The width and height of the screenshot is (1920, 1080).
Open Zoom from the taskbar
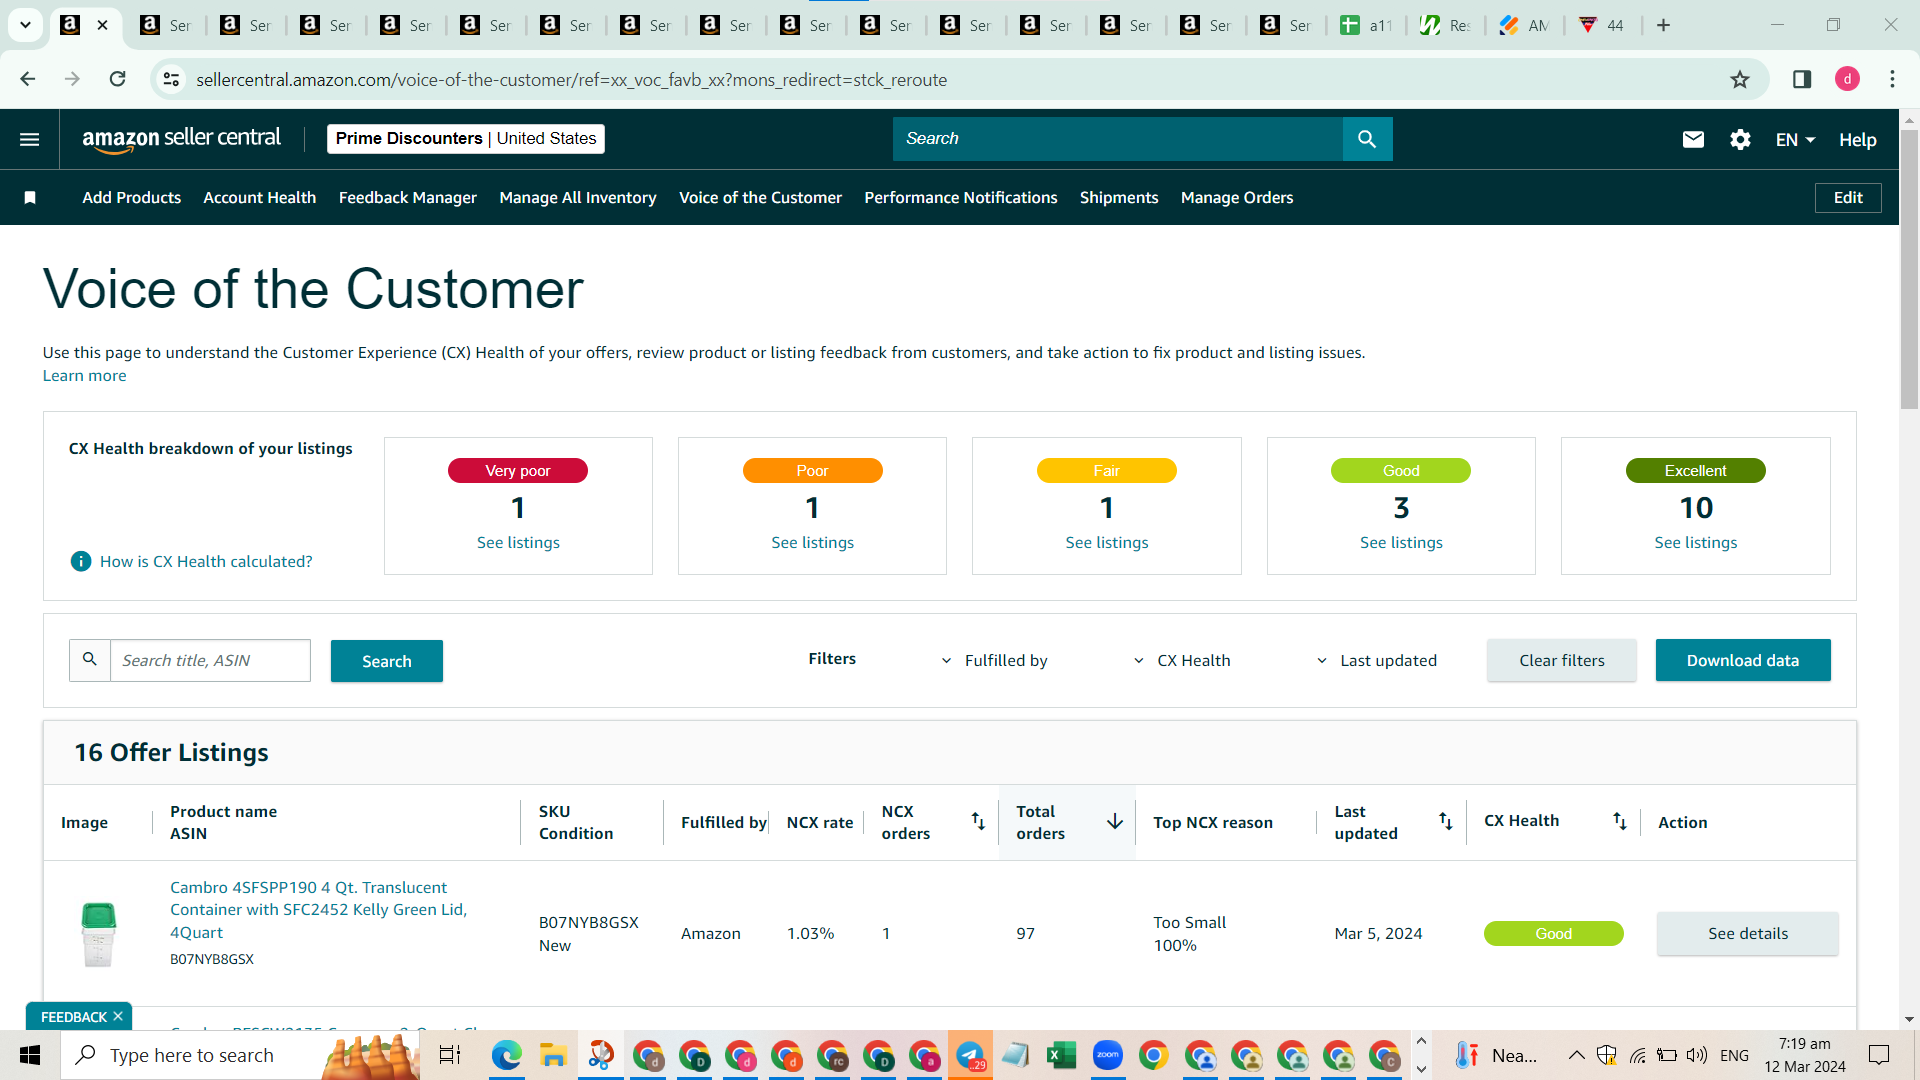coord(1107,1055)
